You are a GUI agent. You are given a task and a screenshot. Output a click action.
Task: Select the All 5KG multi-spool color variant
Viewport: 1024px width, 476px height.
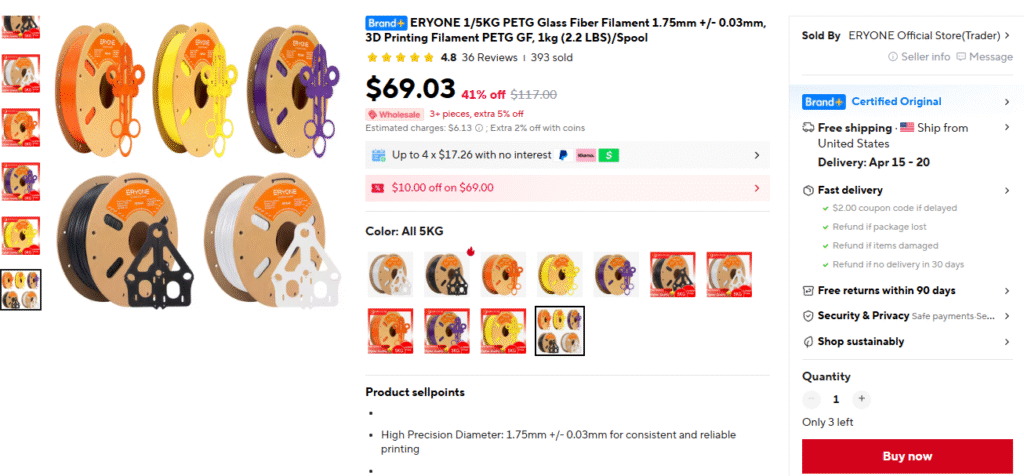click(x=560, y=331)
